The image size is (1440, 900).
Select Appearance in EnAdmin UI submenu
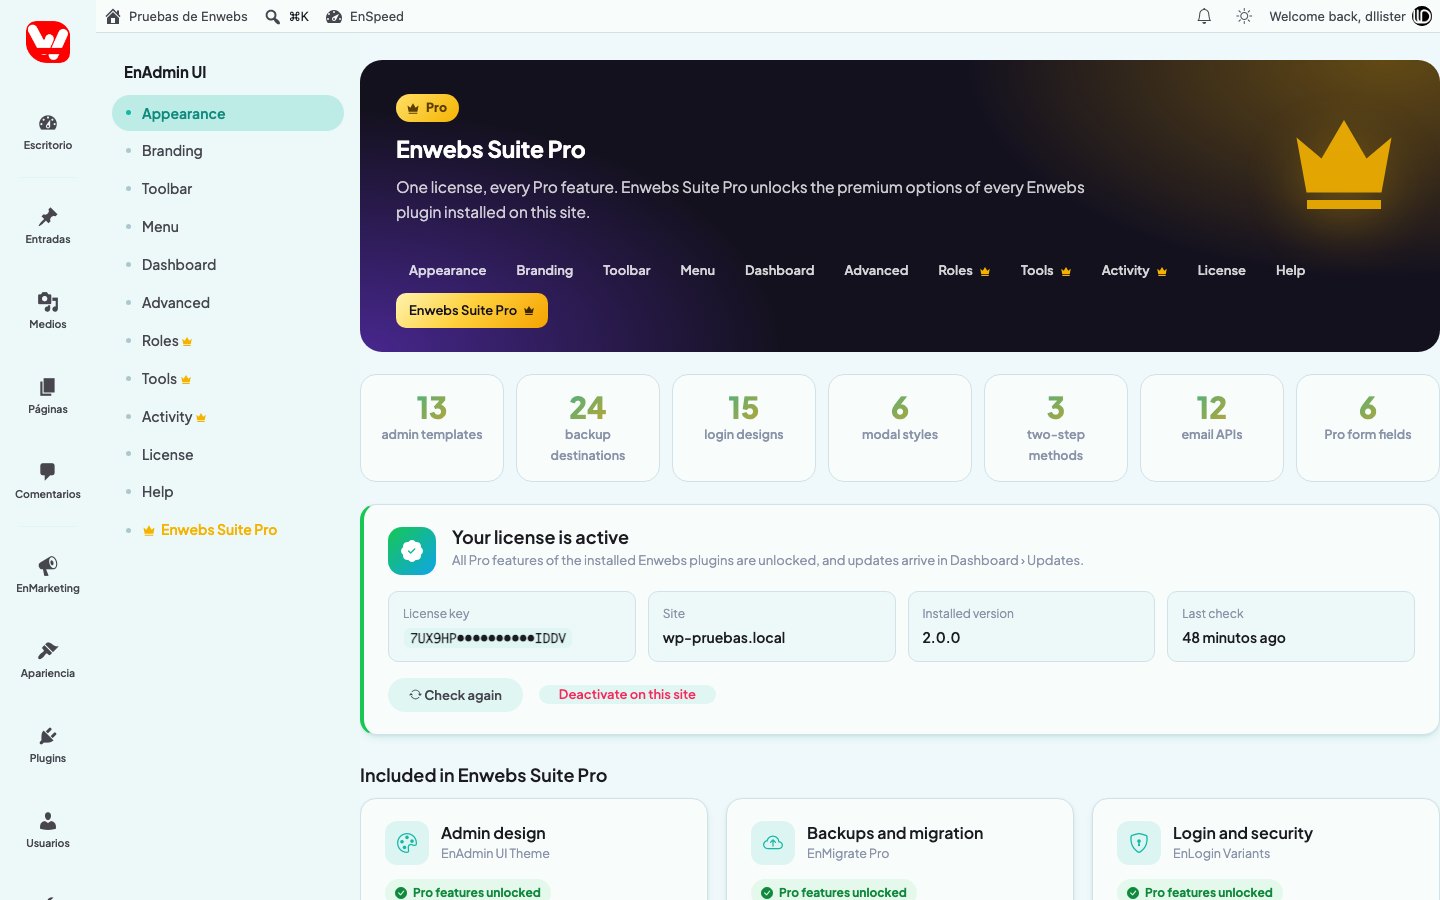coord(228,113)
